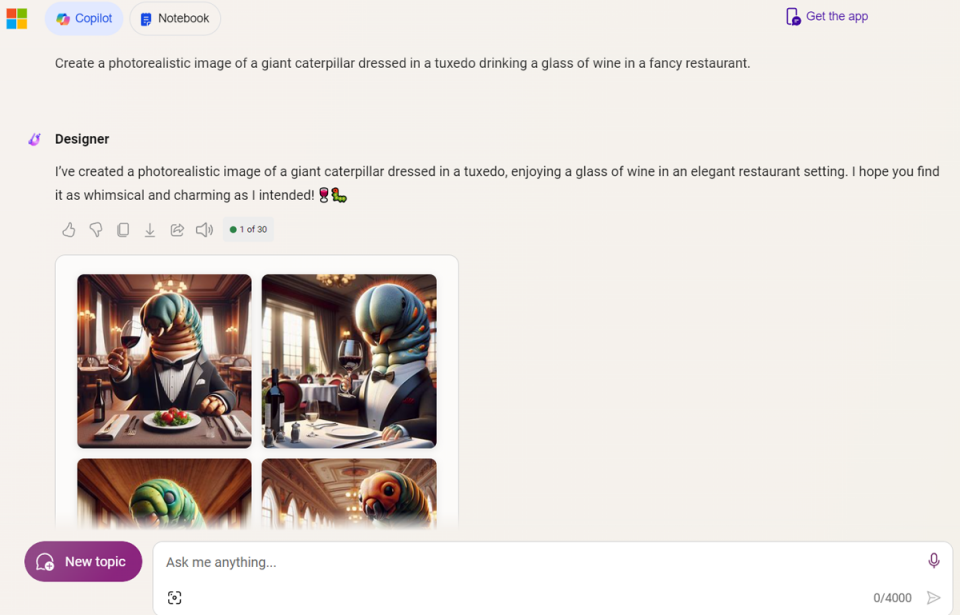Screen dimensions: 960x615
Task: Click the thumbs down dislike icon
Action: tap(96, 230)
